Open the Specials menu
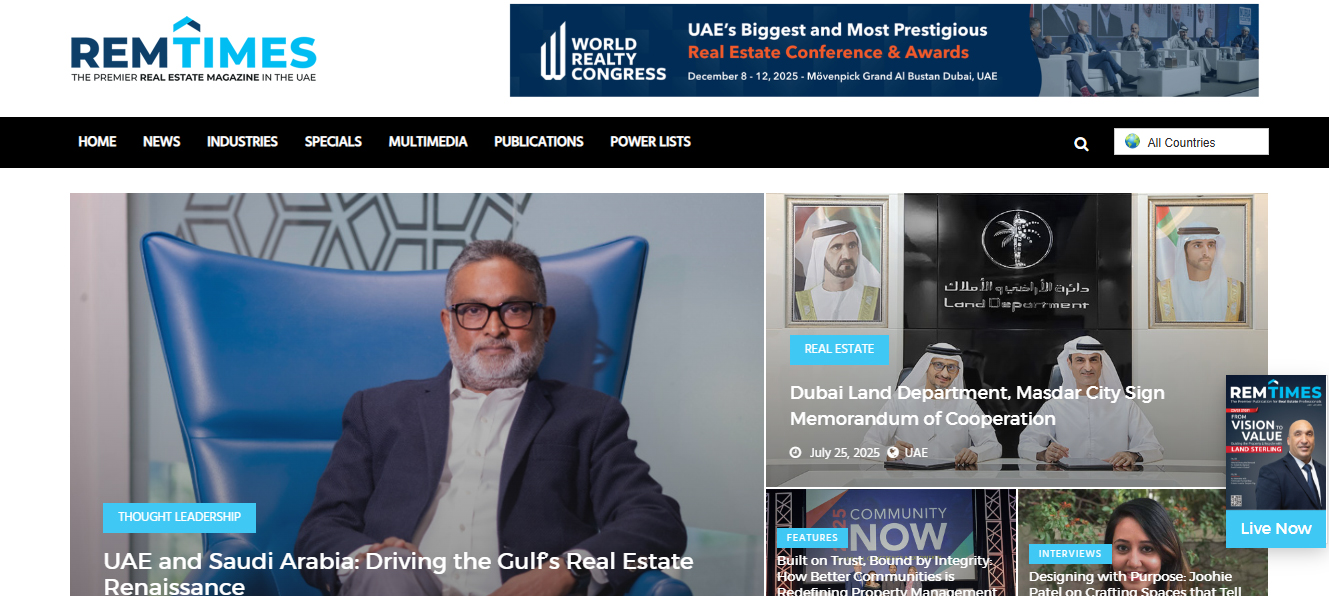1329x596 pixels. click(x=333, y=142)
